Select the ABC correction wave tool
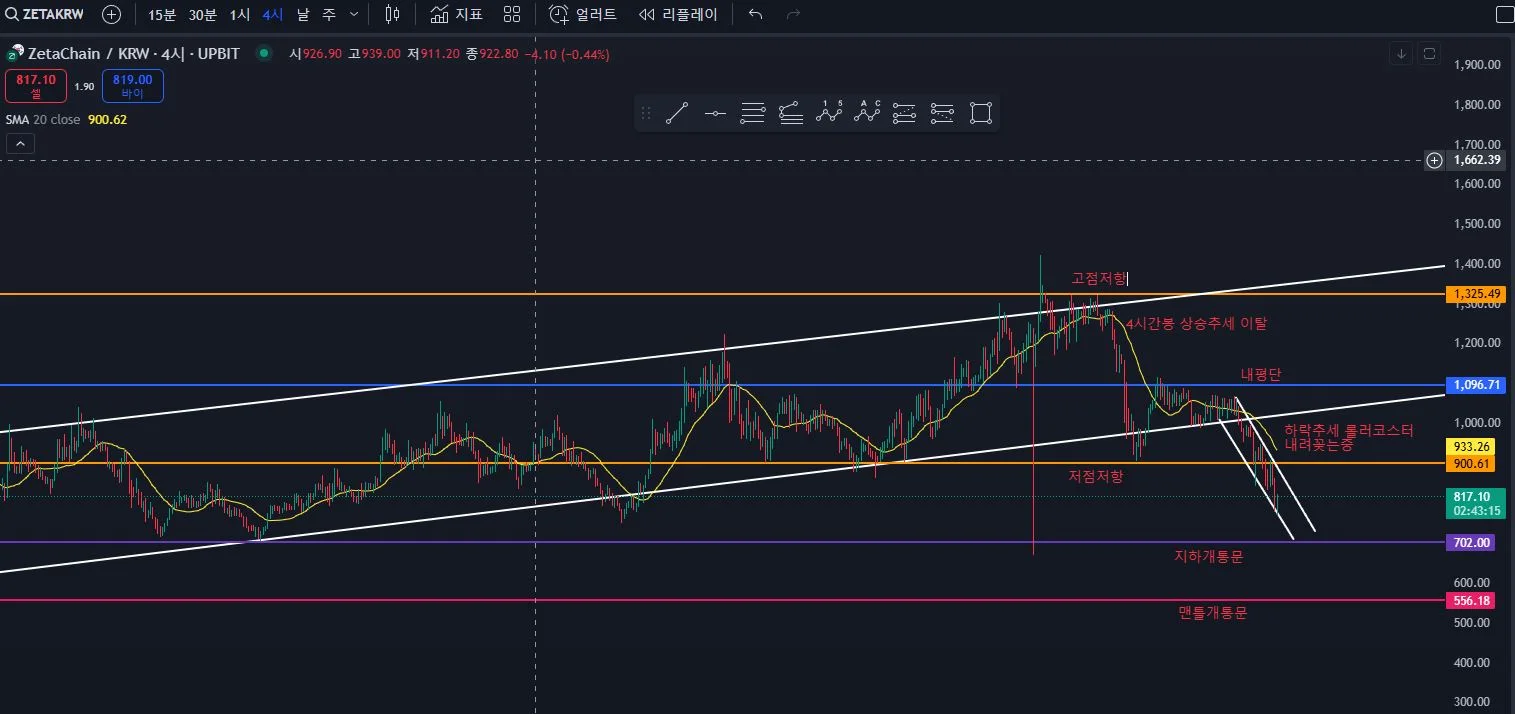1515x714 pixels. pos(867,113)
